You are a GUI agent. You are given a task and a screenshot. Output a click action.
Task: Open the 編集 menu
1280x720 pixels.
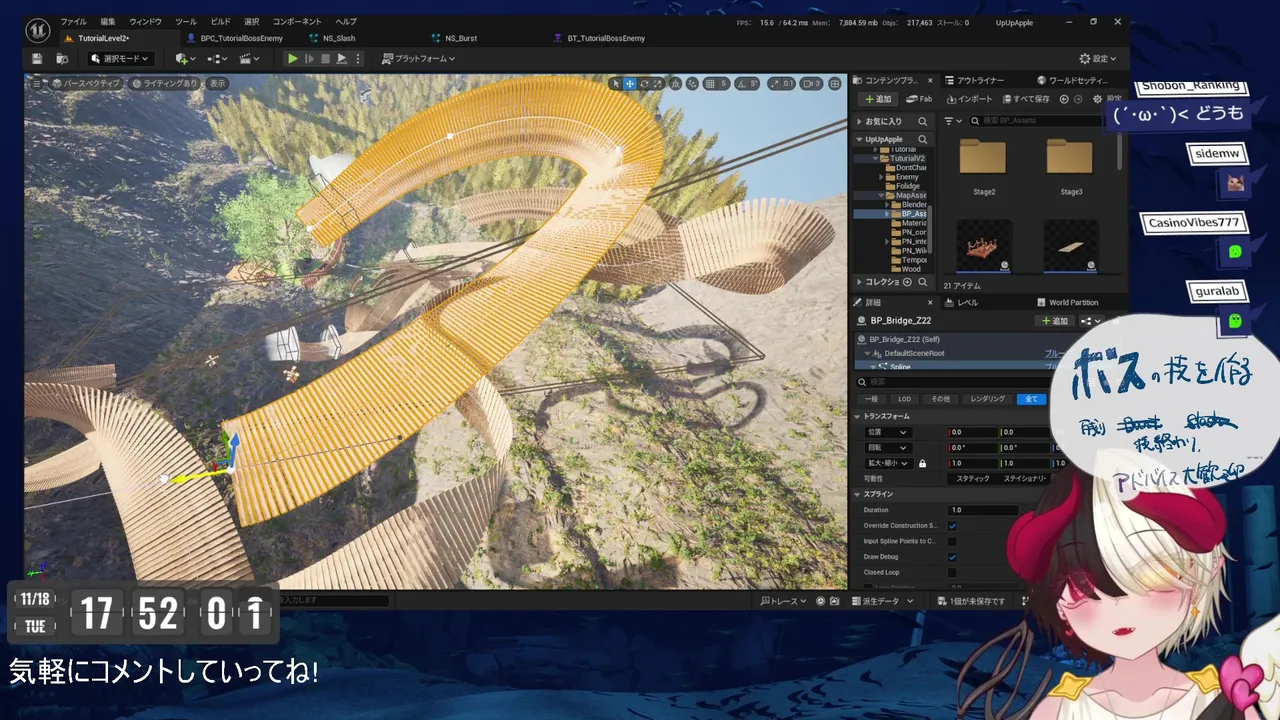click(108, 21)
